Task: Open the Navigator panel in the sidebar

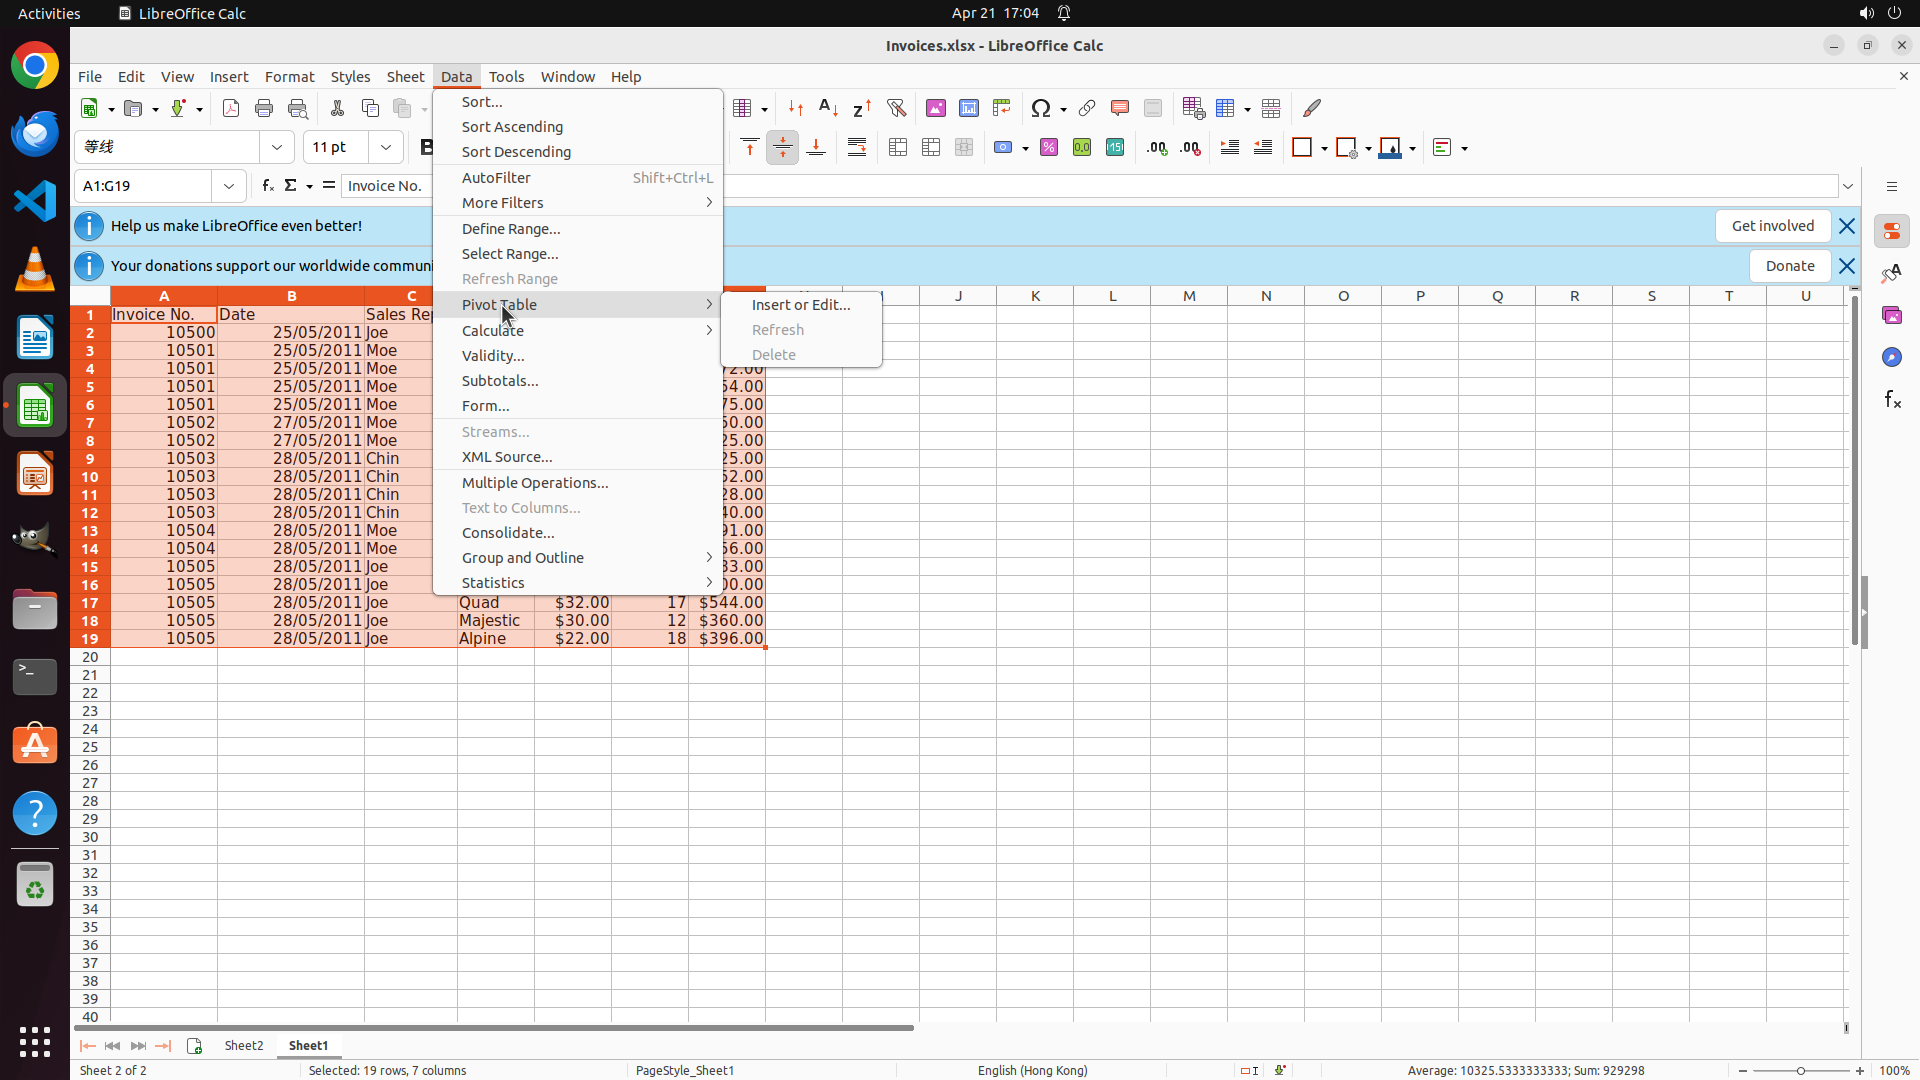Action: [x=1892, y=357]
